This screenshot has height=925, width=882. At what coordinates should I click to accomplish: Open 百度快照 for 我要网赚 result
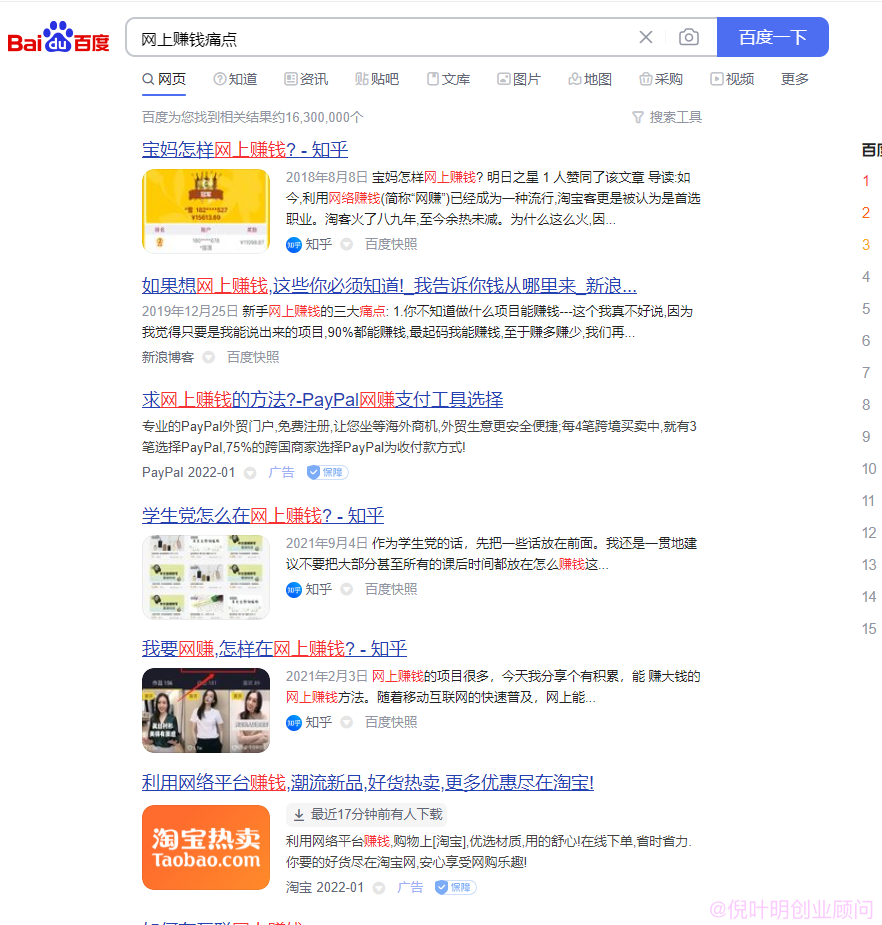(391, 722)
